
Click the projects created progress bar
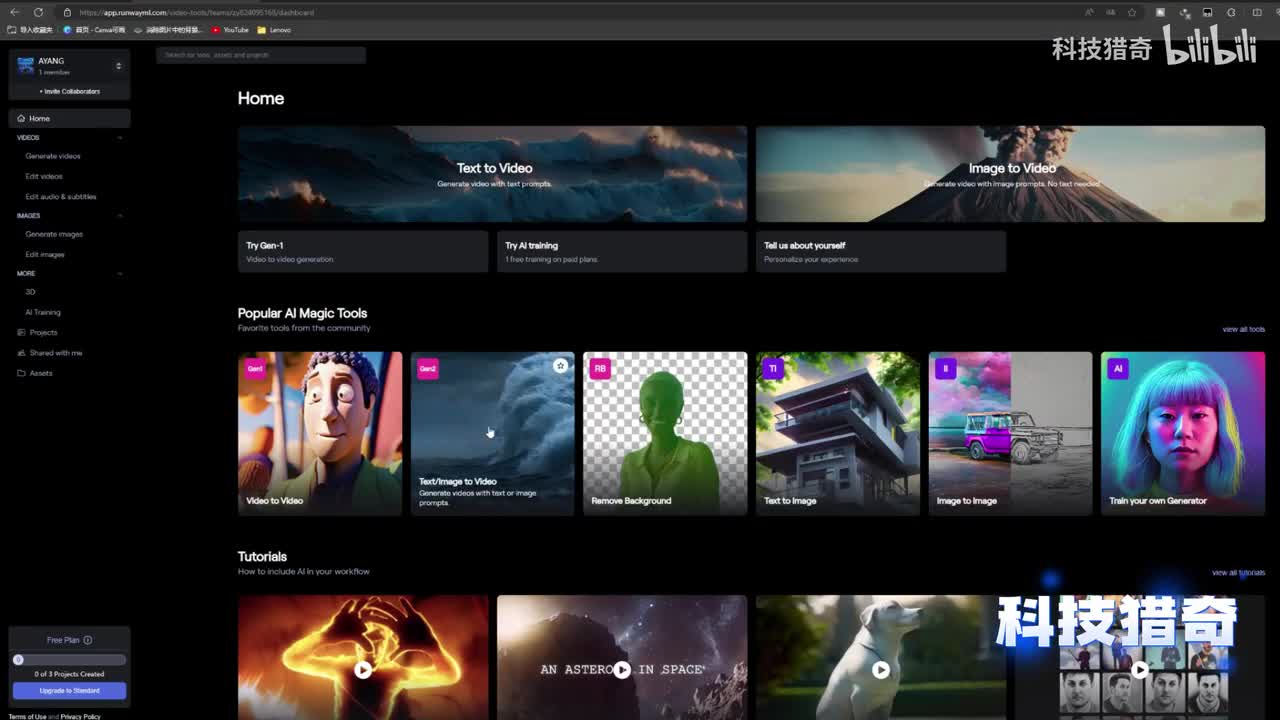(69, 660)
